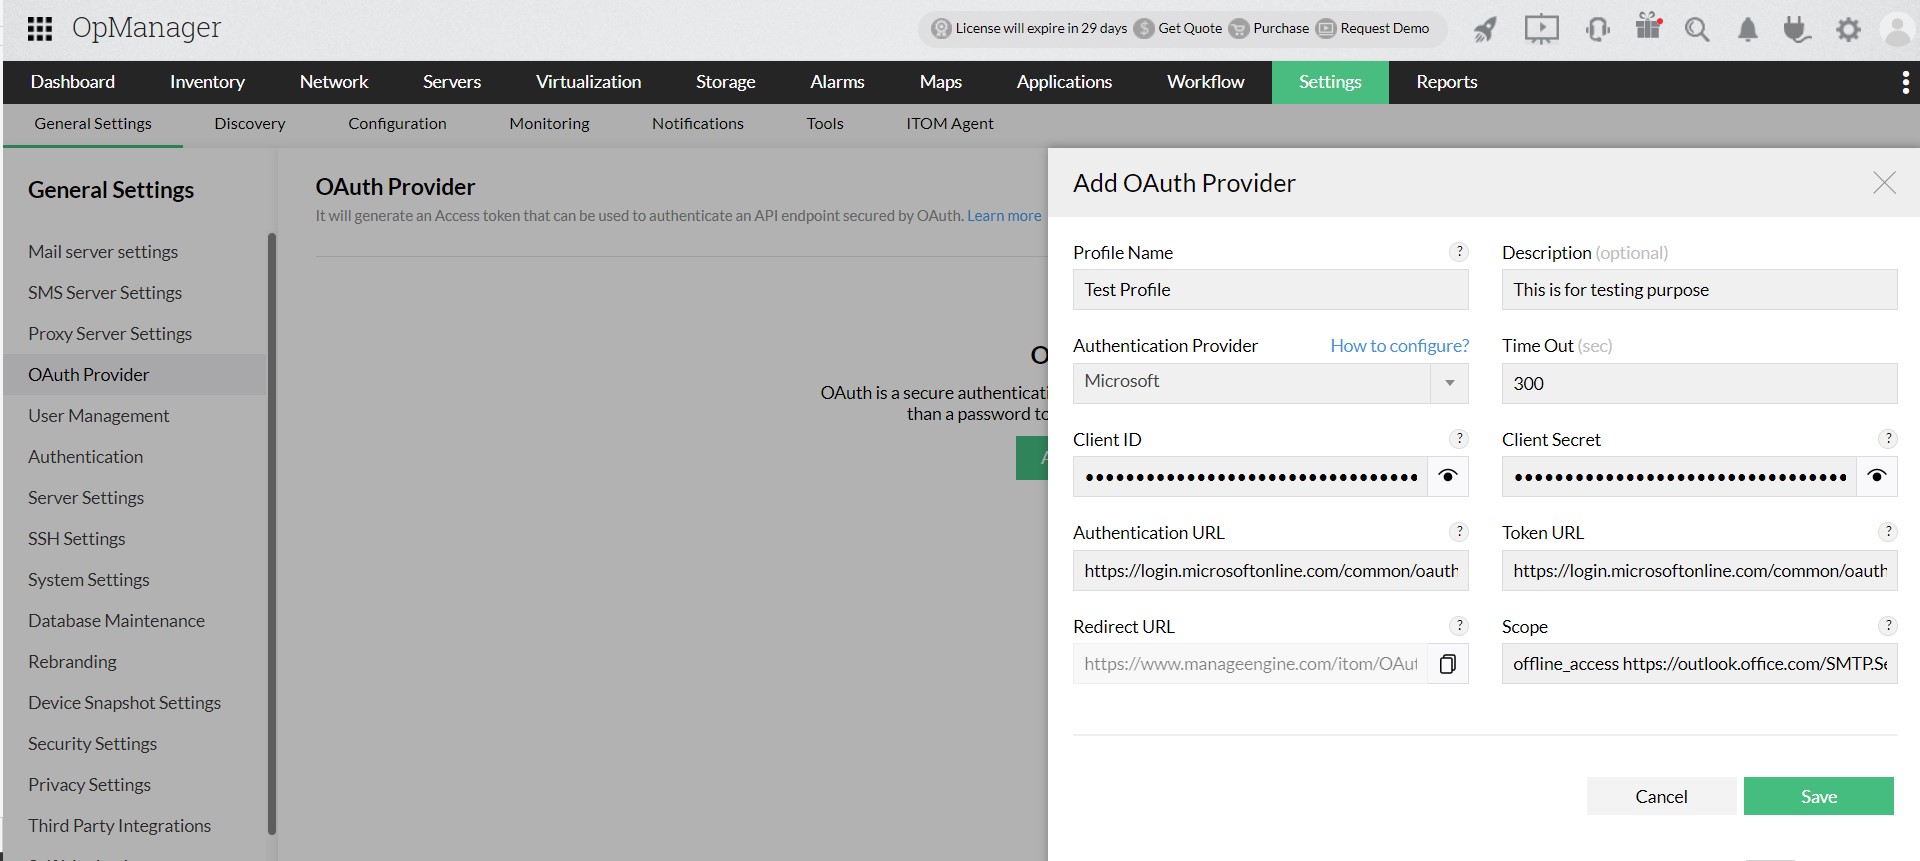
Task: Show Client ID using the eye icon
Action: click(1447, 476)
